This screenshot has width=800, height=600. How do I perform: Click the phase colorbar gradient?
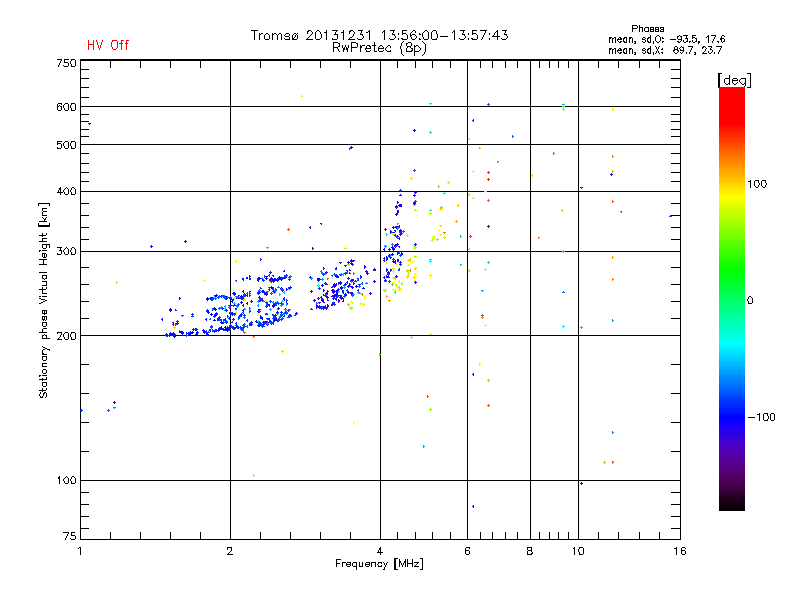(x=732, y=298)
